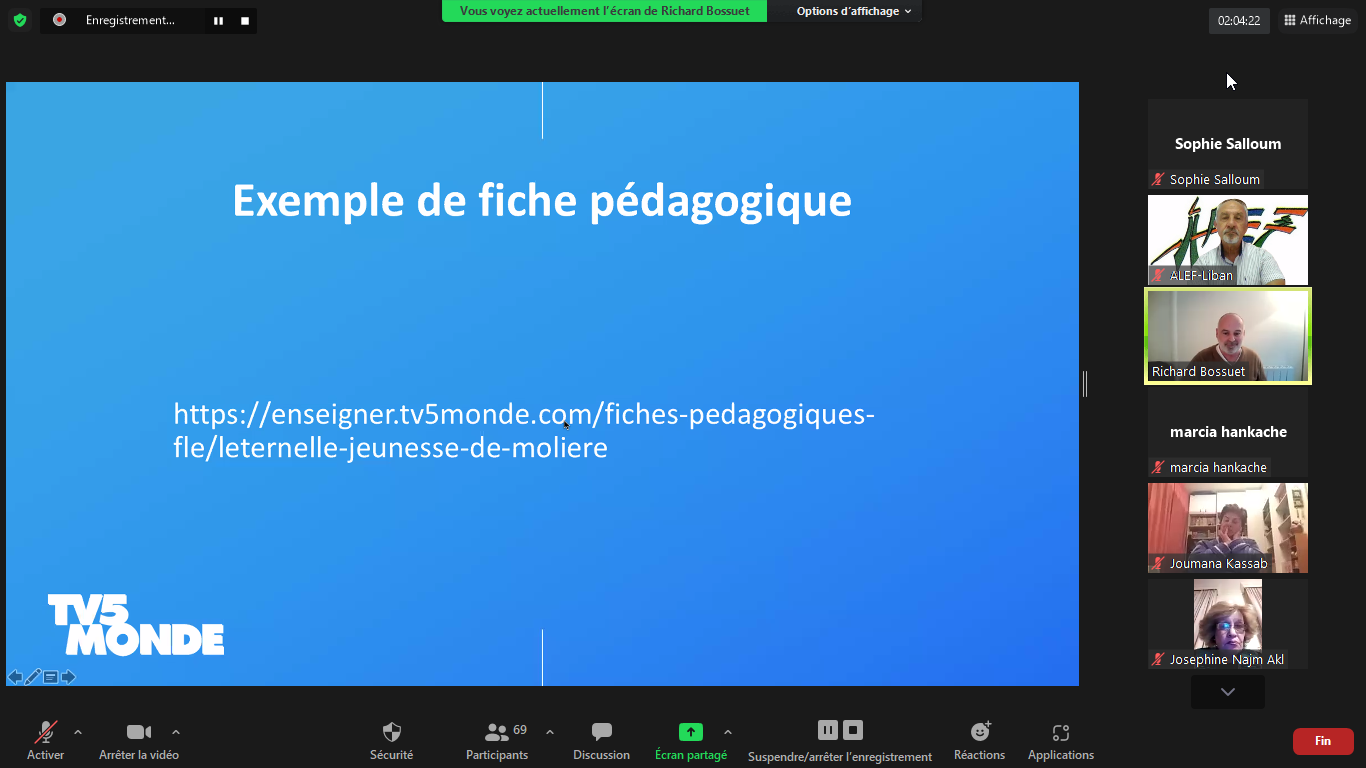The image size is (1366, 768).
Task: Open the Options d'affichage dropdown
Action: (x=854, y=11)
